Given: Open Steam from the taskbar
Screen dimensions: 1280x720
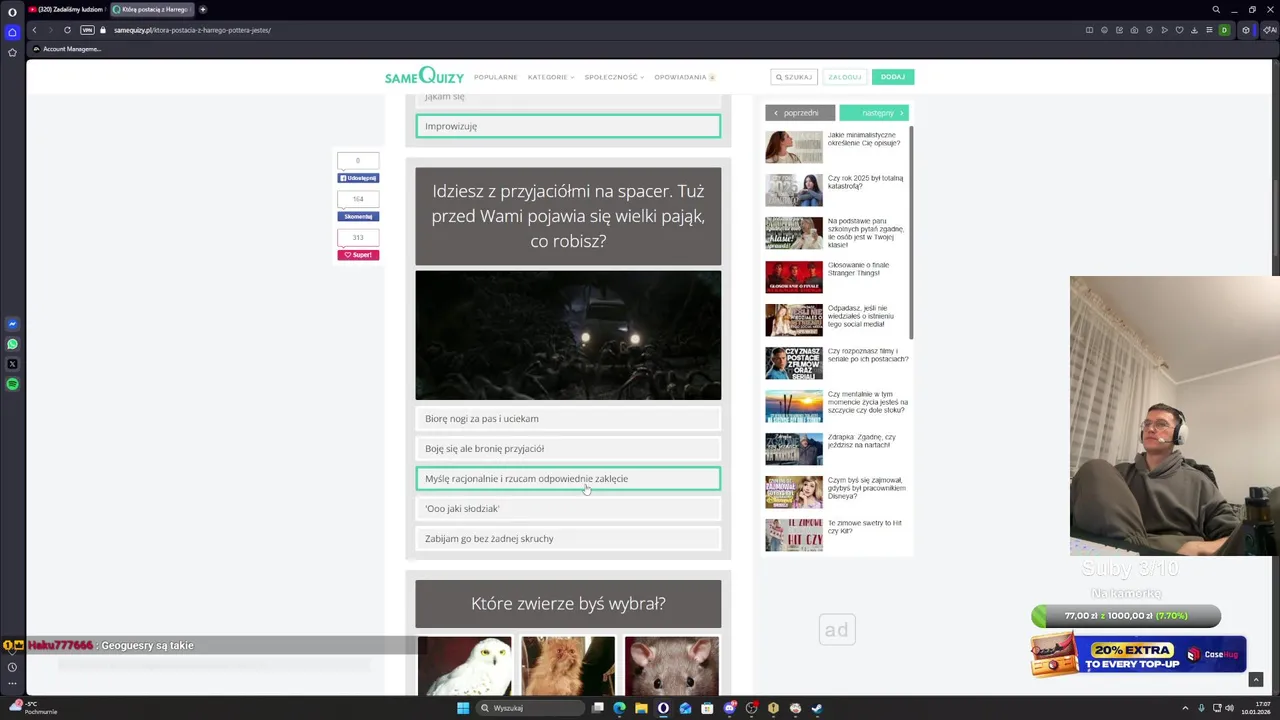Looking at the screenshot, I should coord(817,708).
